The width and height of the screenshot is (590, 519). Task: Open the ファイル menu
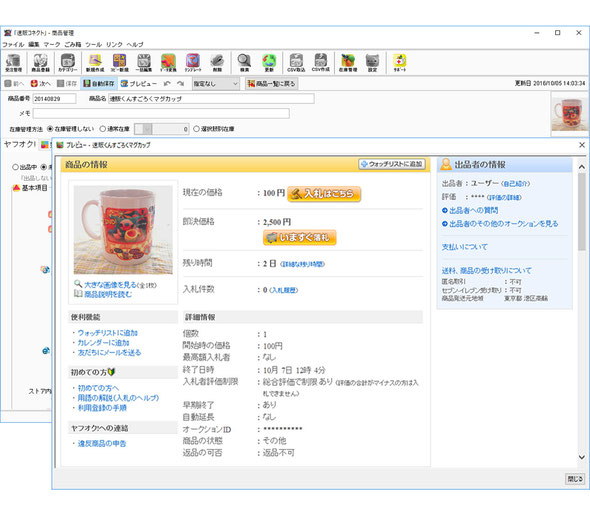(13, 44)
